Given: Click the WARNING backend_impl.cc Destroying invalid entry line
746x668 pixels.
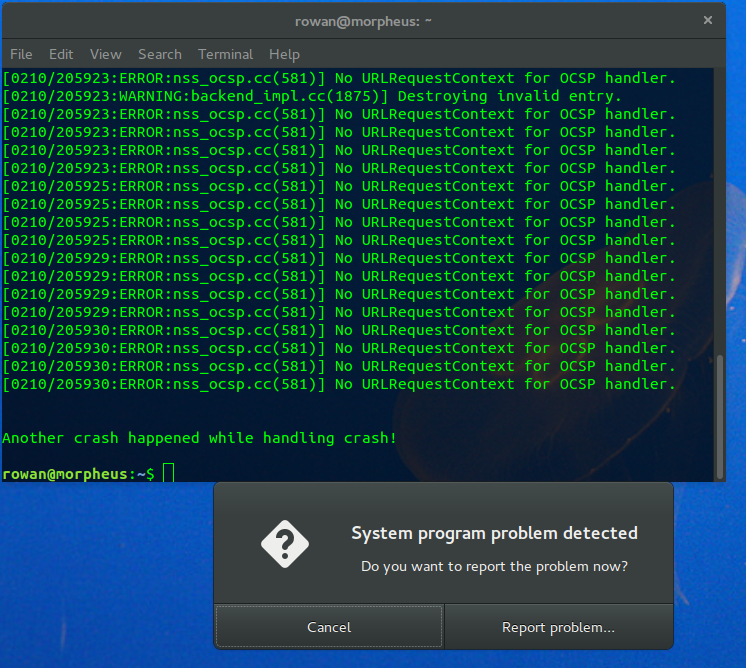Looking at the screenshot, I should point(312,96).
